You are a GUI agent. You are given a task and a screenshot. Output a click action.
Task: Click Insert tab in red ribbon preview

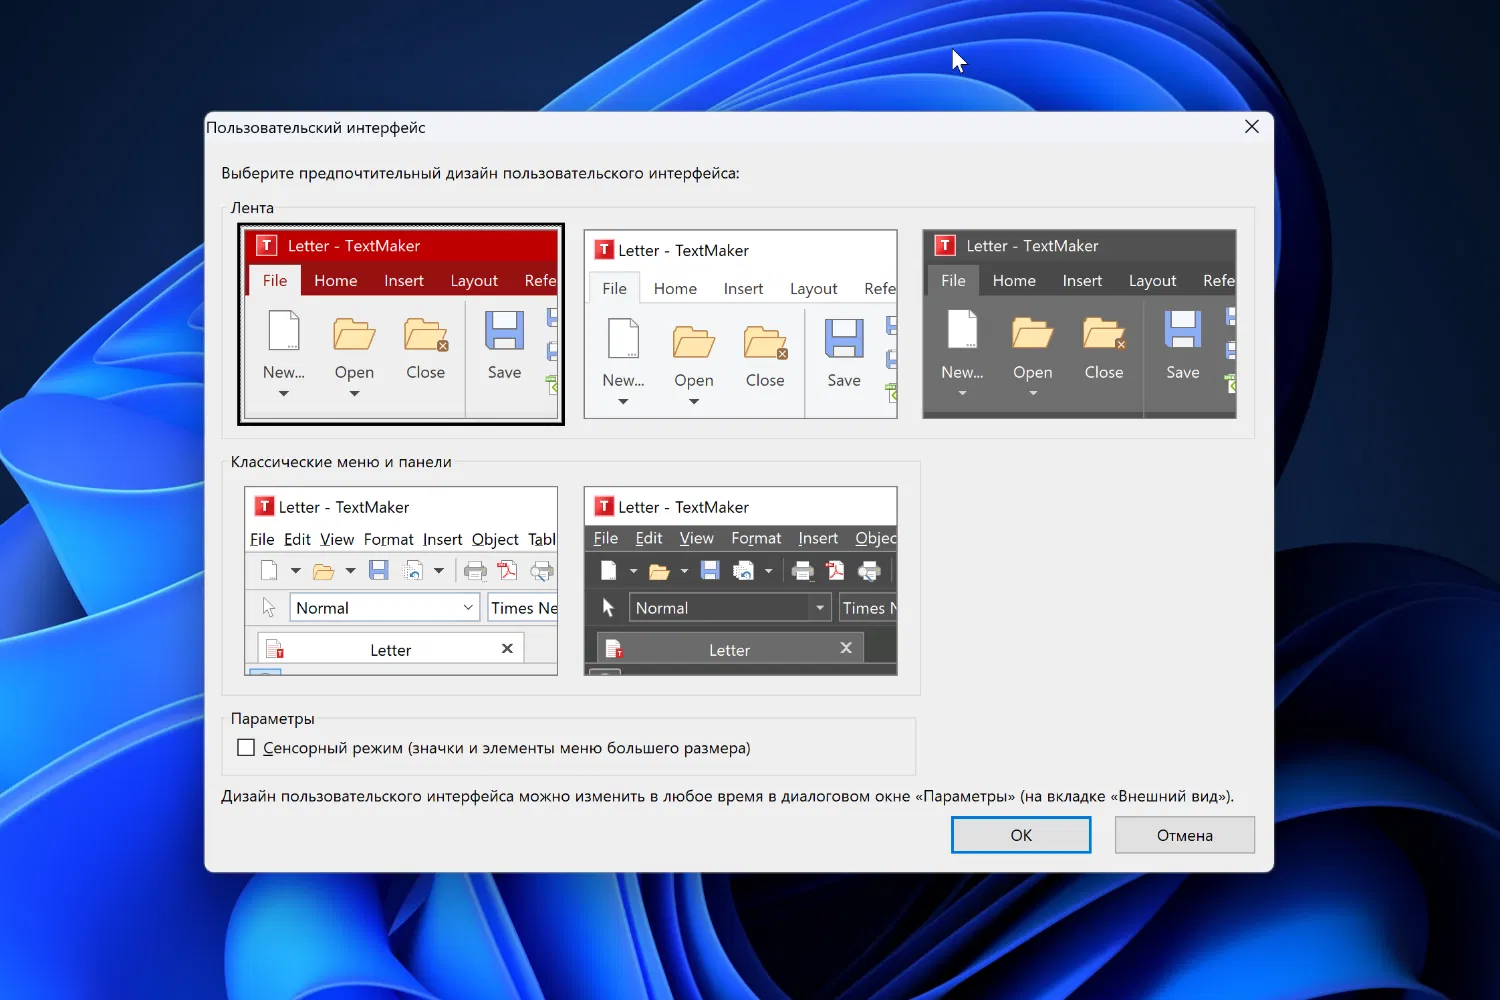click(403, 281)
